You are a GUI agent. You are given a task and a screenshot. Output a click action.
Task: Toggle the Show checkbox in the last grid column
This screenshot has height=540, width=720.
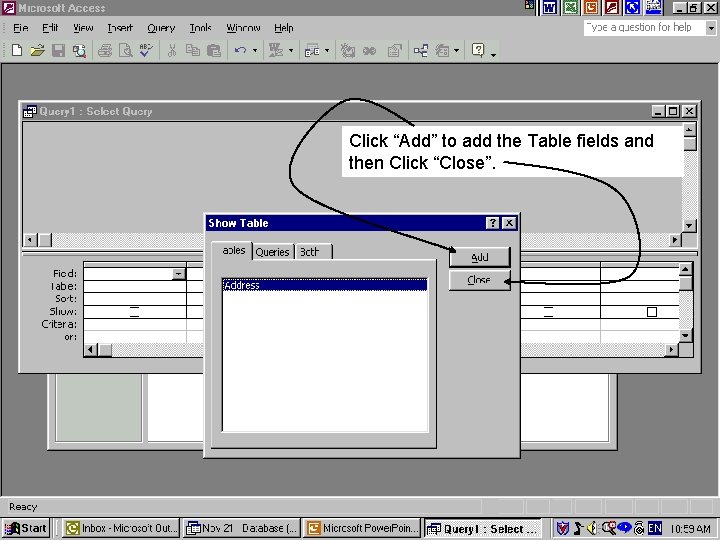(652, 312)
